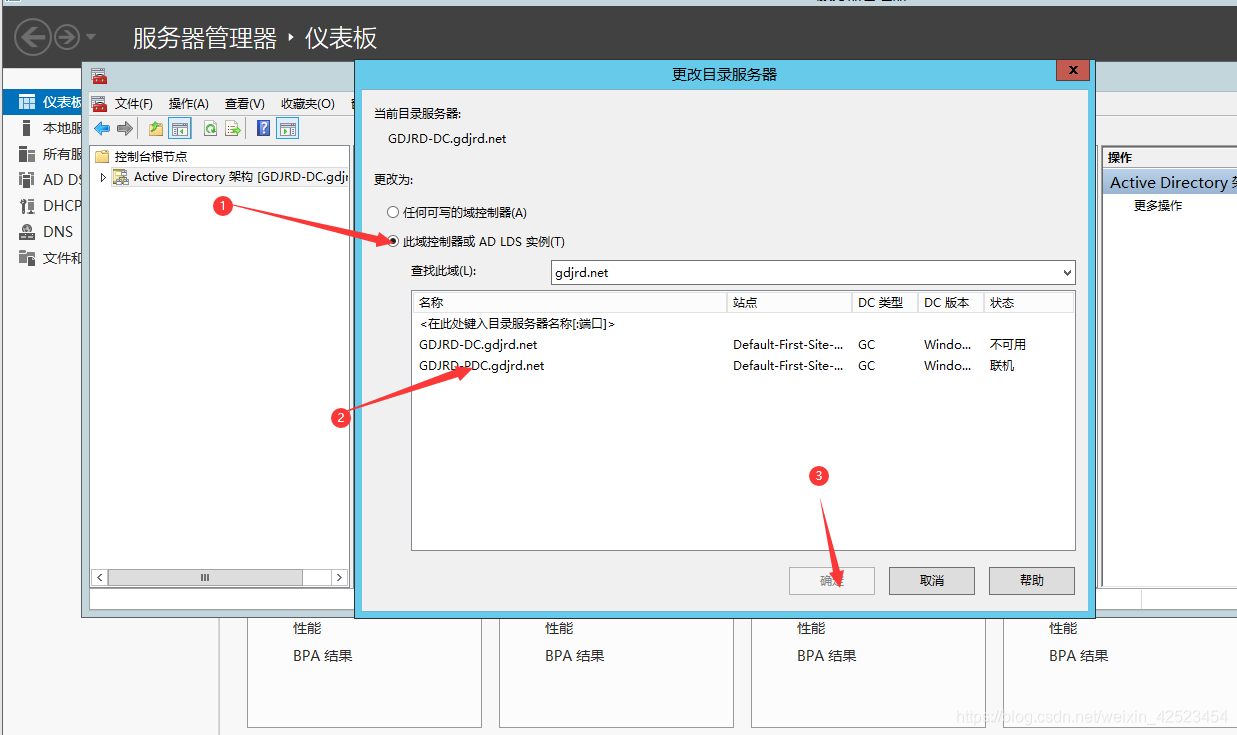Click the horizontal scrollbar thumb in tree pane
Screen dimensions: 1237x735
point(205,577)
